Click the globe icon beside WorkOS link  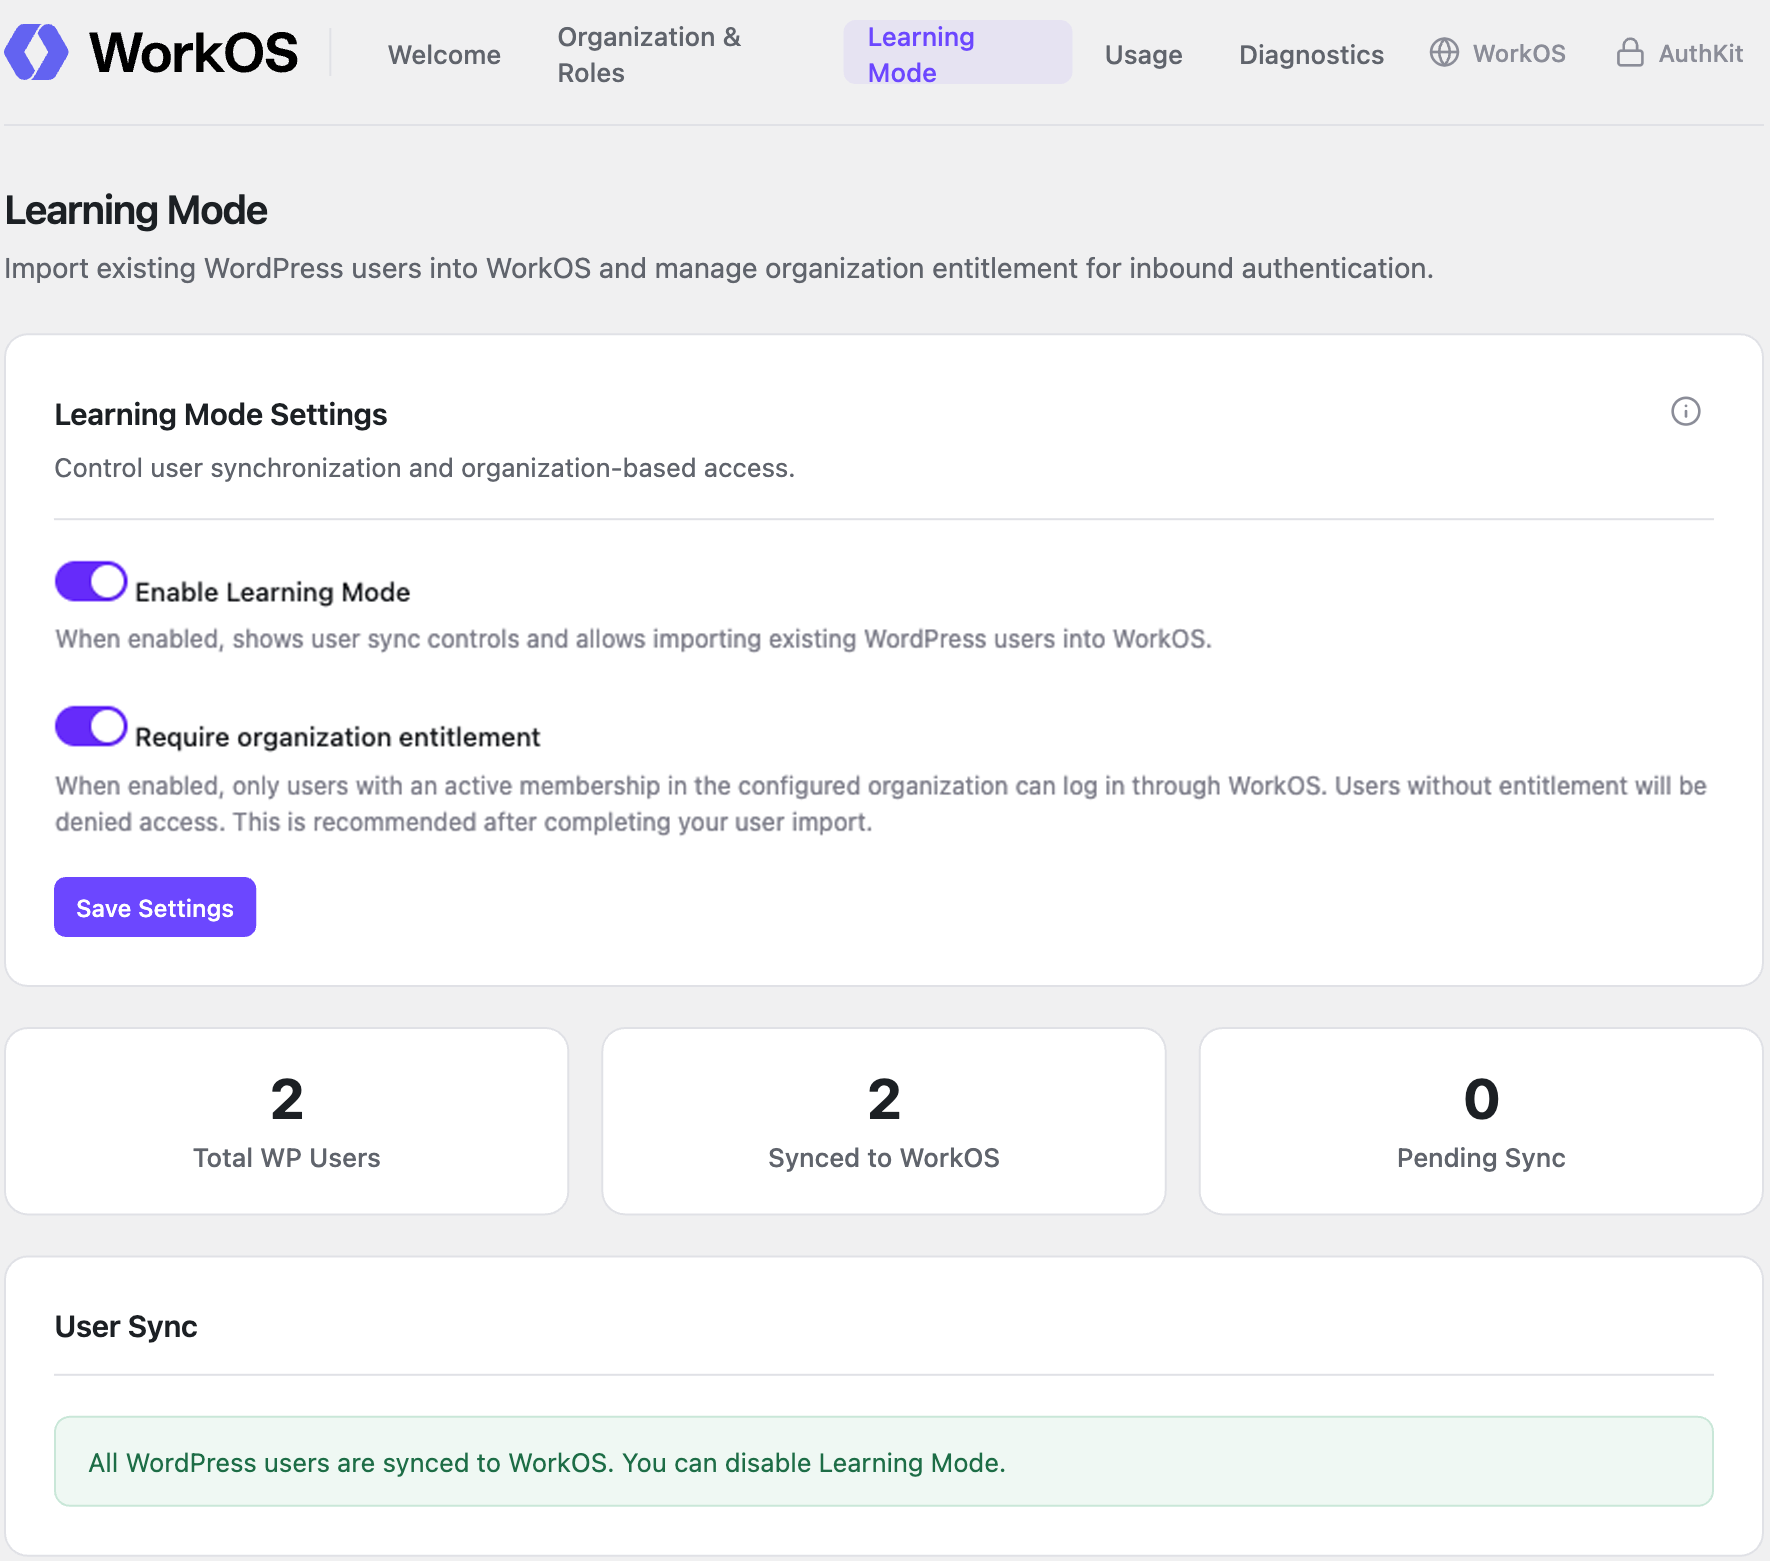coord(1443,52)
